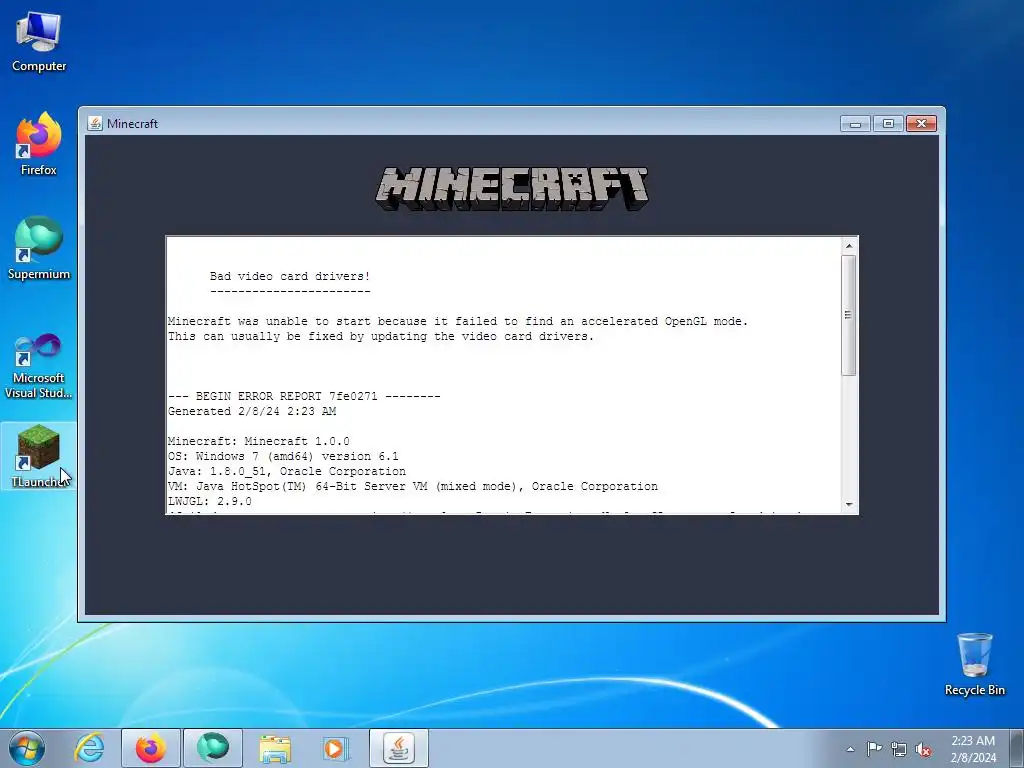Select the Microsoft Visual Studio shortcut
1024x768 pixels.
39,366
